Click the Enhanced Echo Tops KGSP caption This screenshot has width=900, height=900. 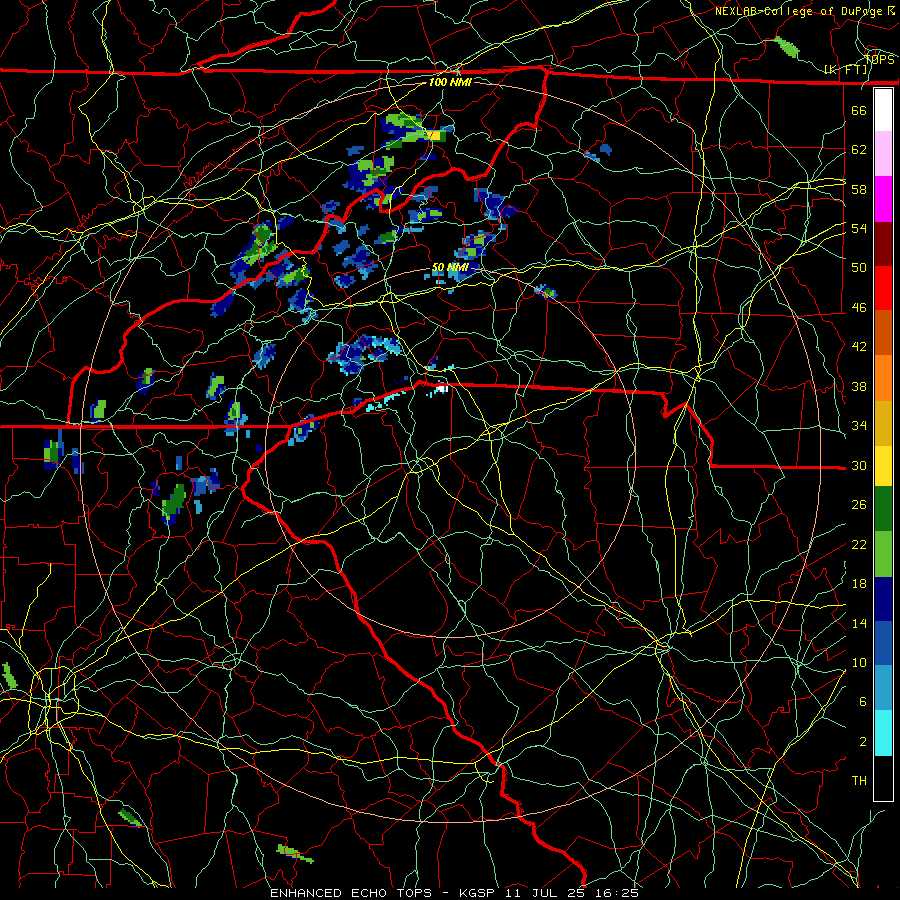[x=455, y=893]
